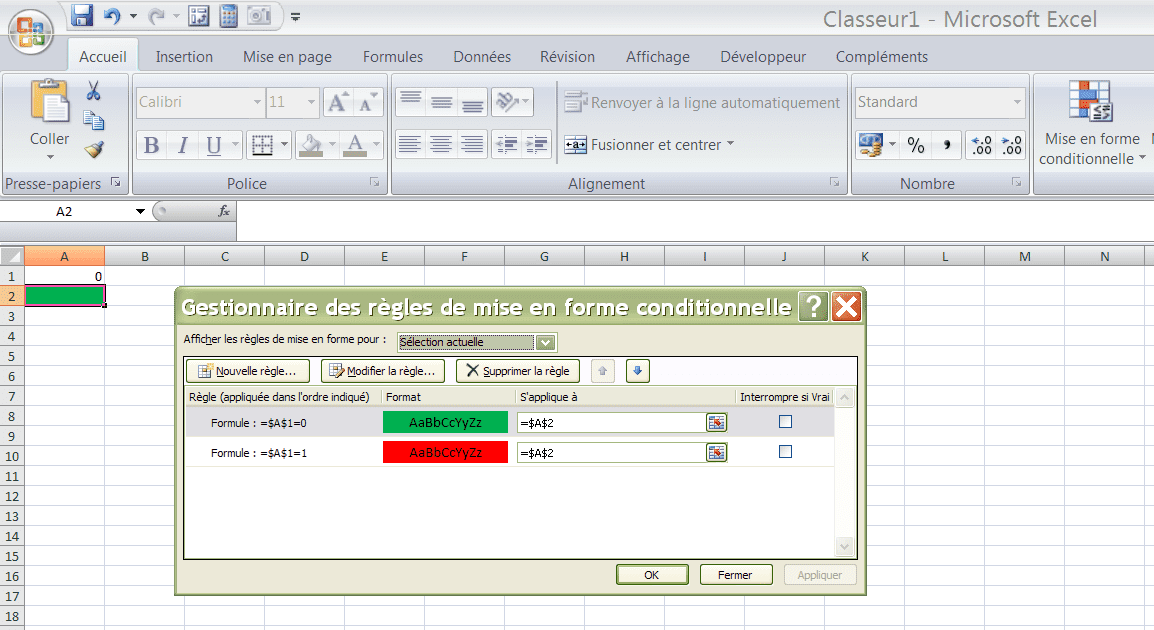
Task: Activate the Format Painter brush
Action: pyautogui.click(x=93, y=149)
